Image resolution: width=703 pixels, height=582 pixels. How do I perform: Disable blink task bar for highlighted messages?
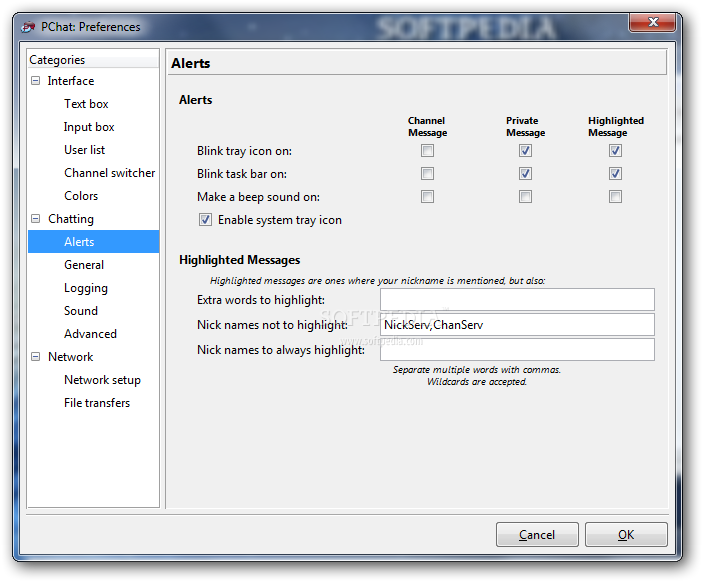615,174
